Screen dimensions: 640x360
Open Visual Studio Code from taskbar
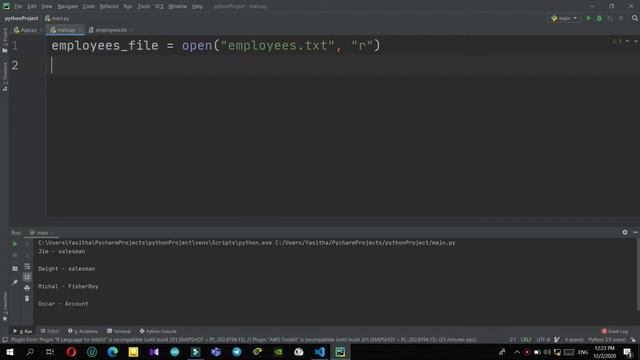(x=320, y=352)
